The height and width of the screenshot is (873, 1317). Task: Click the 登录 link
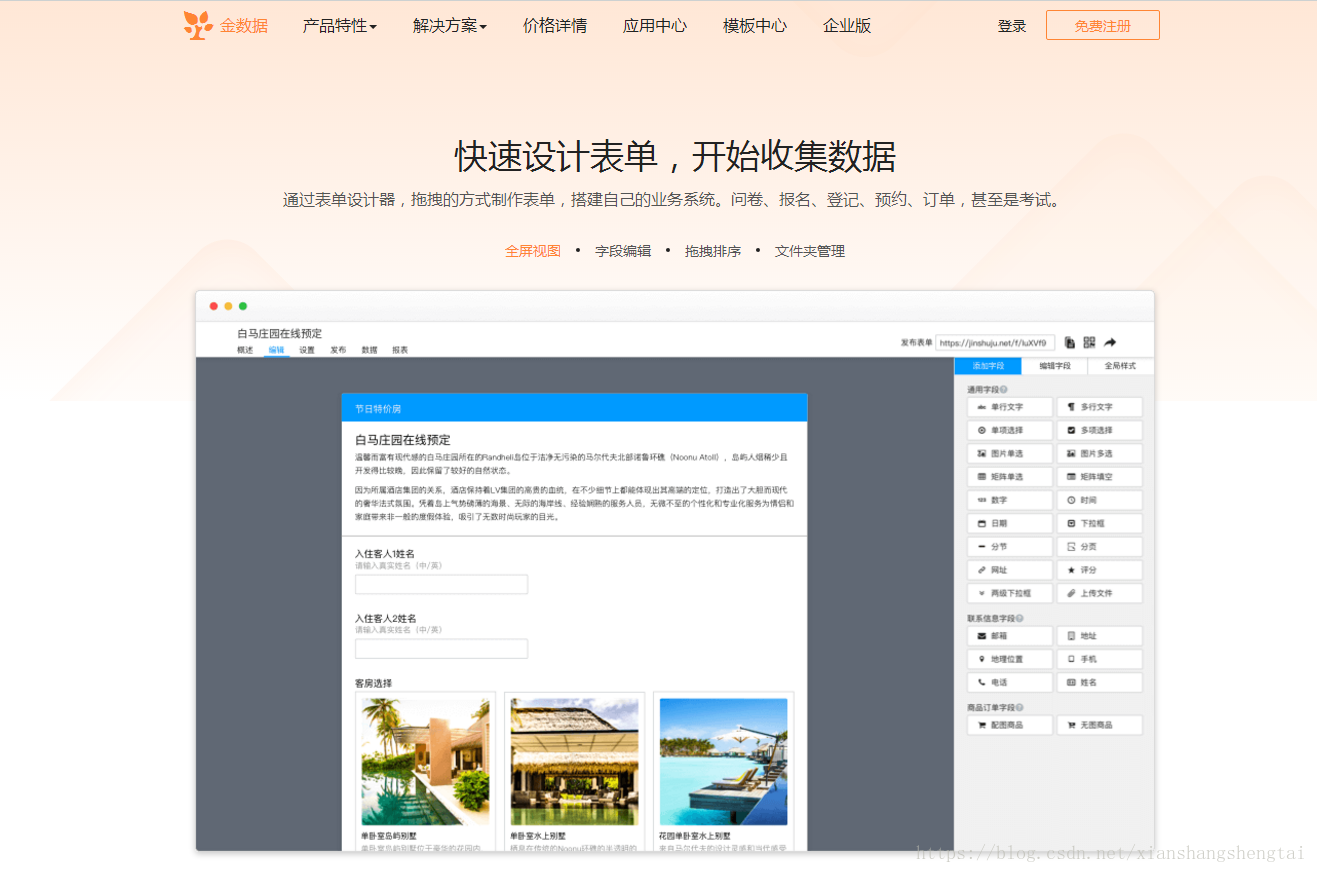[x=1012, y=26]
